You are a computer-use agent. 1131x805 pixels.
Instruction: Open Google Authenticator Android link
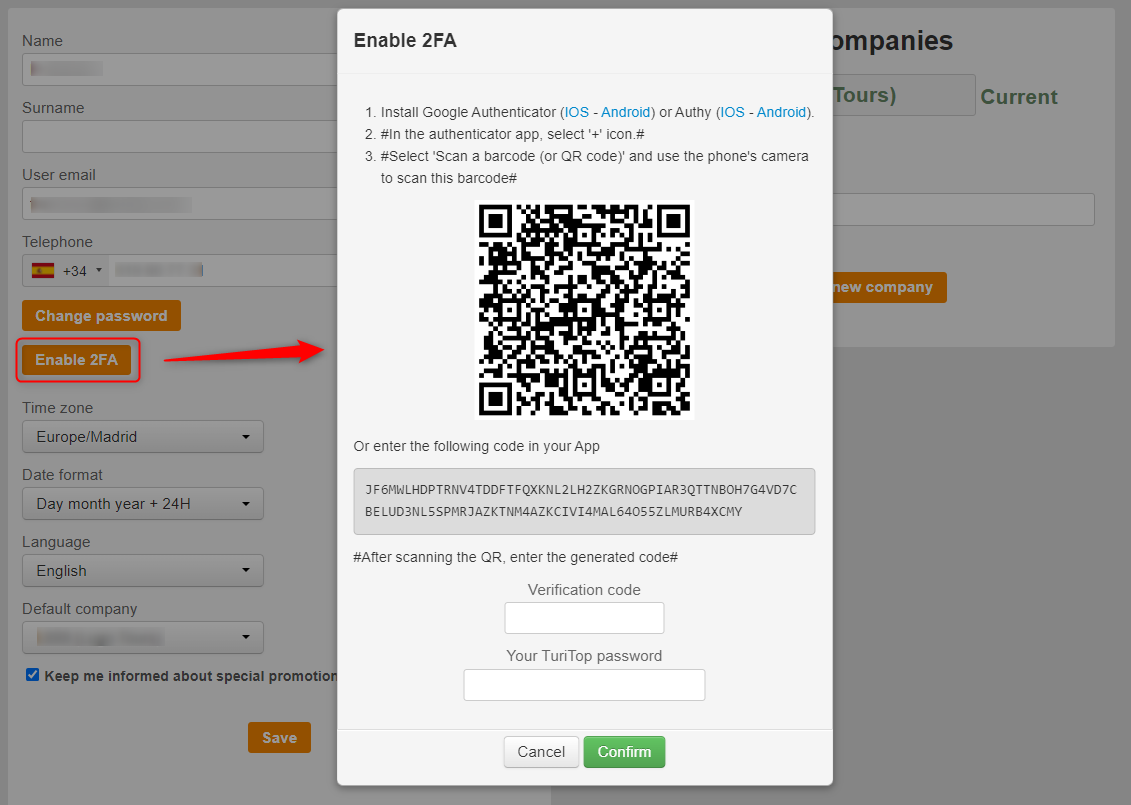(x=625, y=112)
